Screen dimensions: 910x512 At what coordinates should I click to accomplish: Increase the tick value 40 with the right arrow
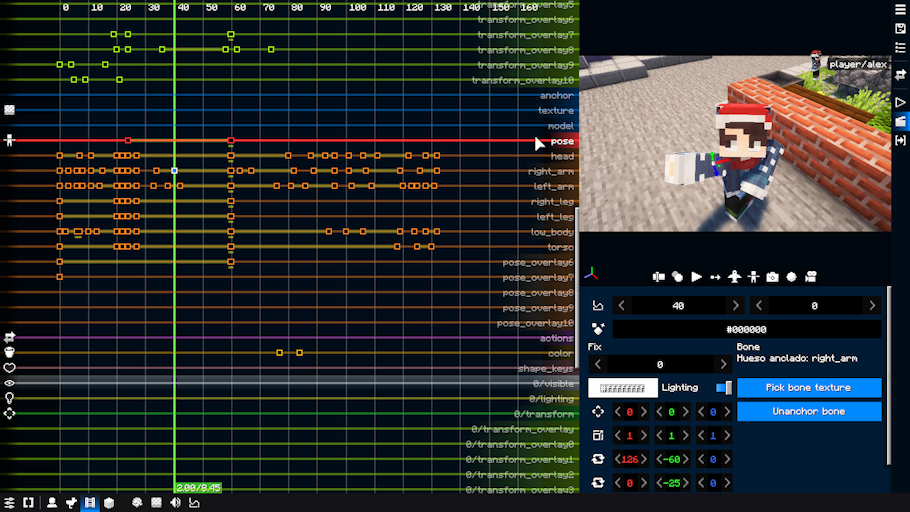(736, 306)
